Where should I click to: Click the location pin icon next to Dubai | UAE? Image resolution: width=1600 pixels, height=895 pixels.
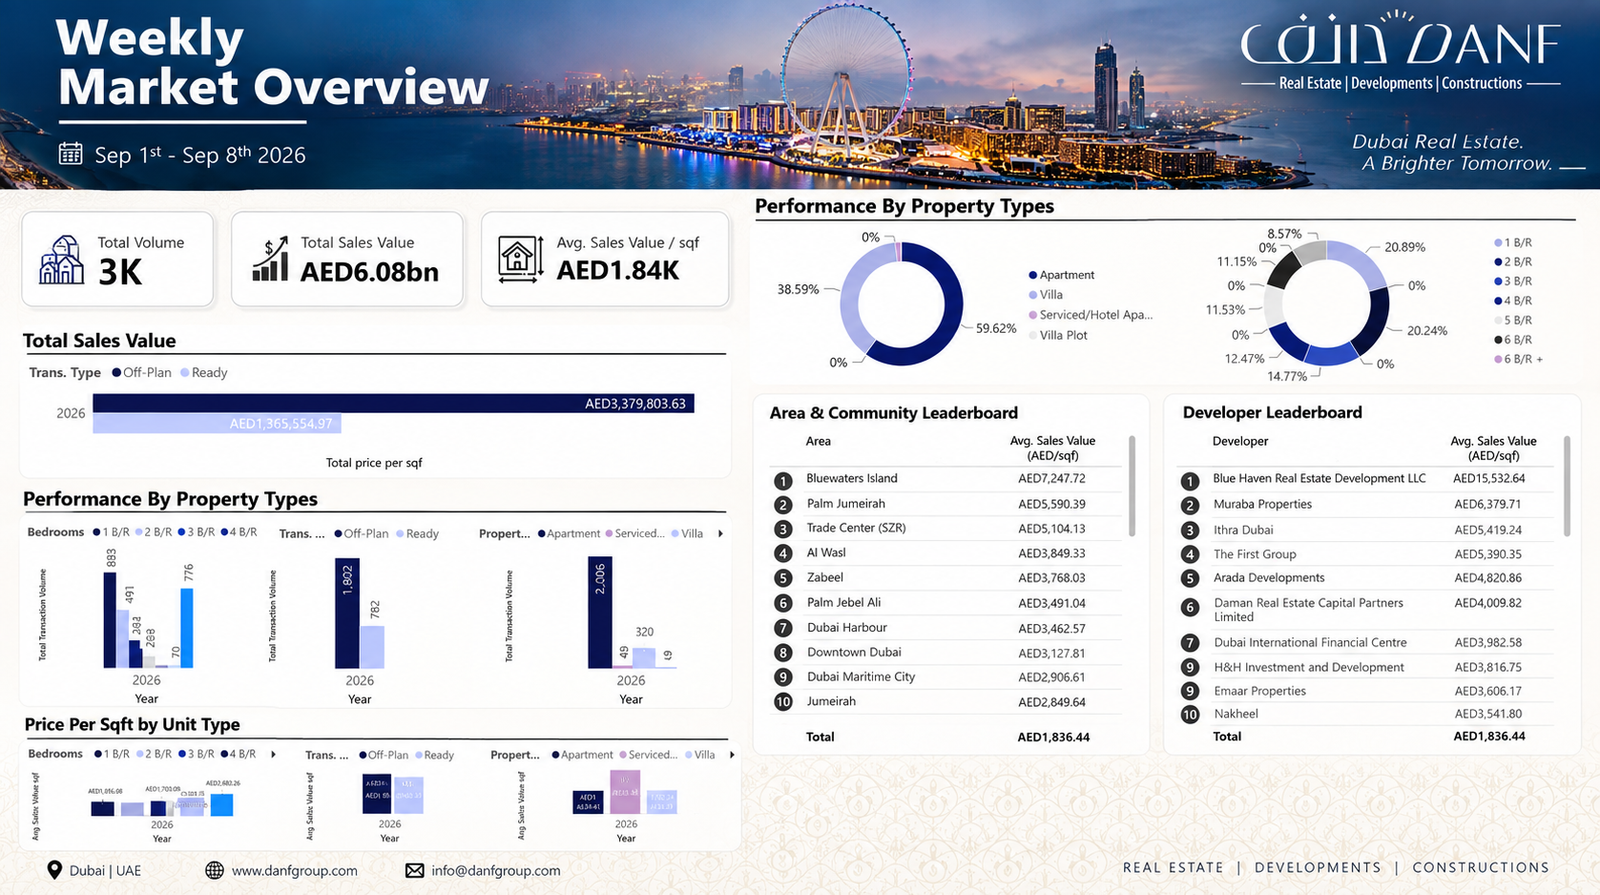(x=55, y=870)
